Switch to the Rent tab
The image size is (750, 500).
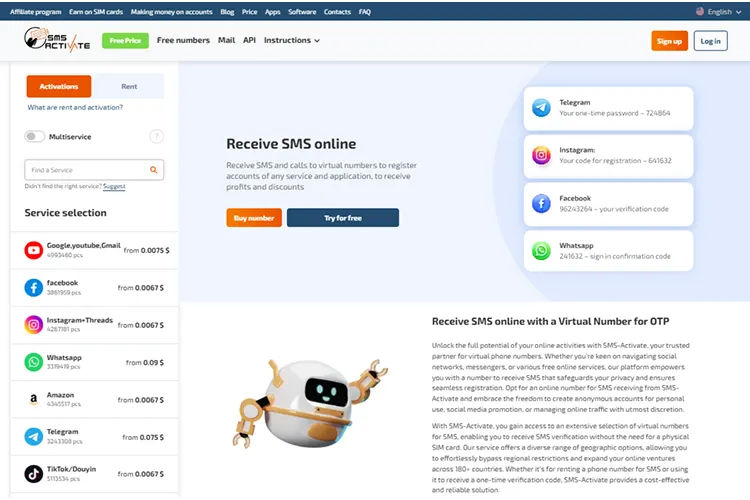[x=129, y=87]
